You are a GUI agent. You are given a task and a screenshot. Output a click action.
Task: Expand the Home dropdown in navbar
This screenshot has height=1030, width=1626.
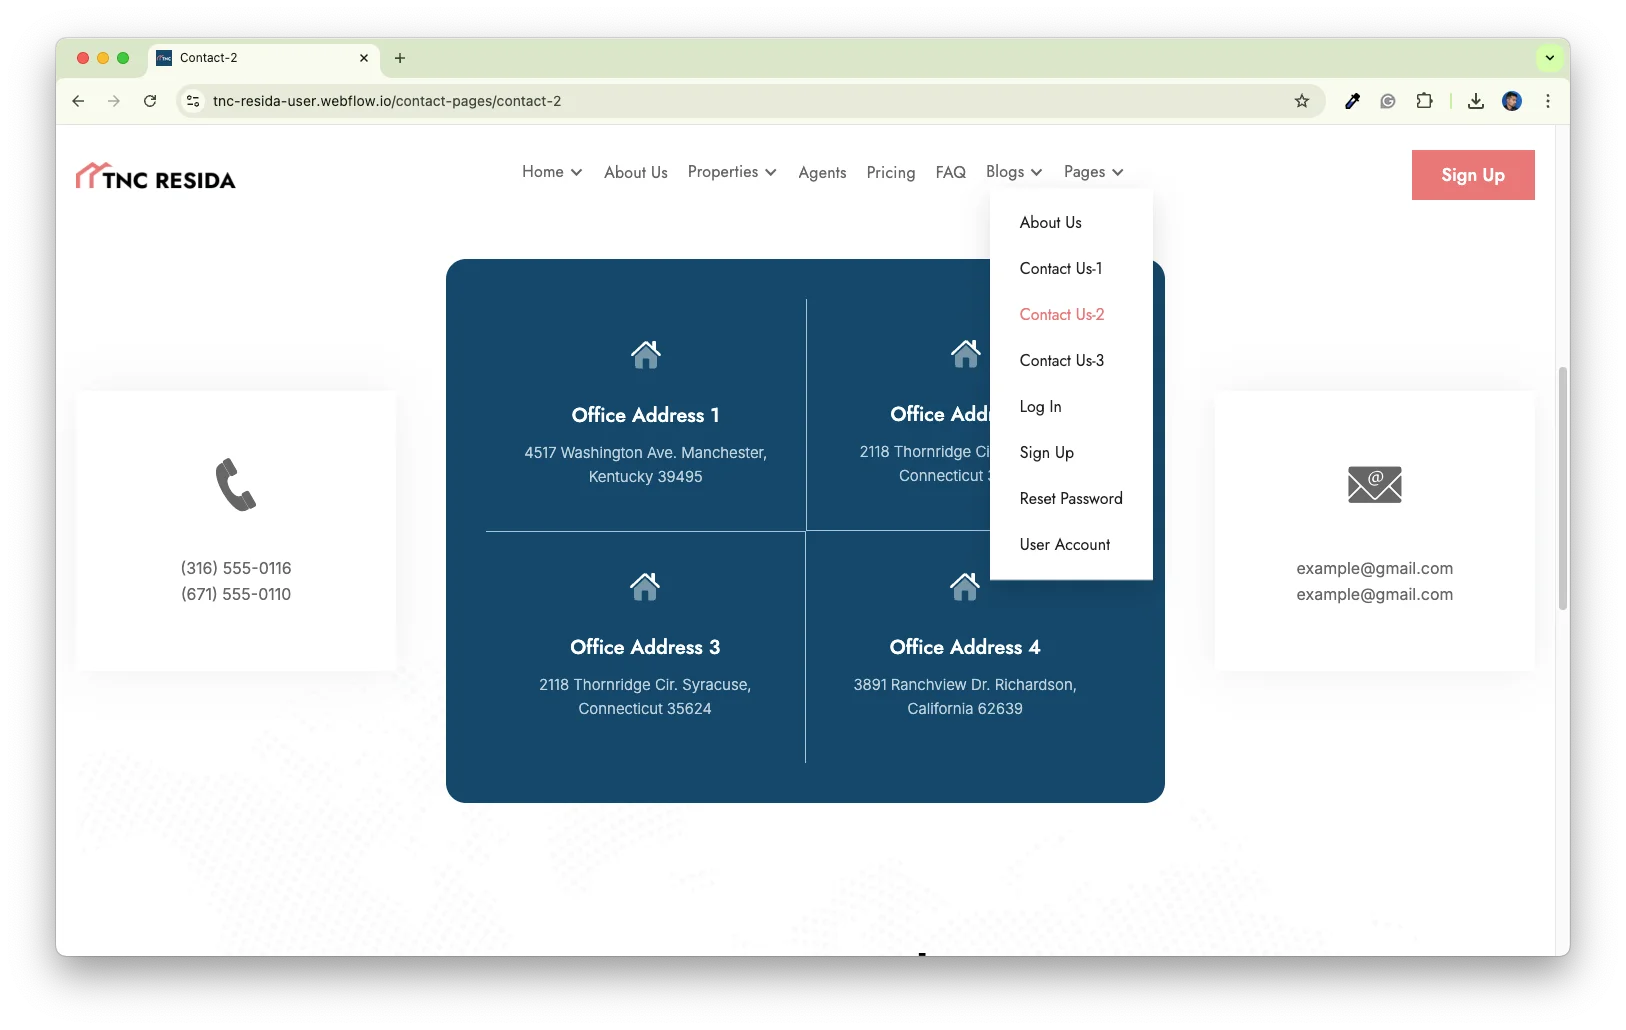[x=552, y=172]
